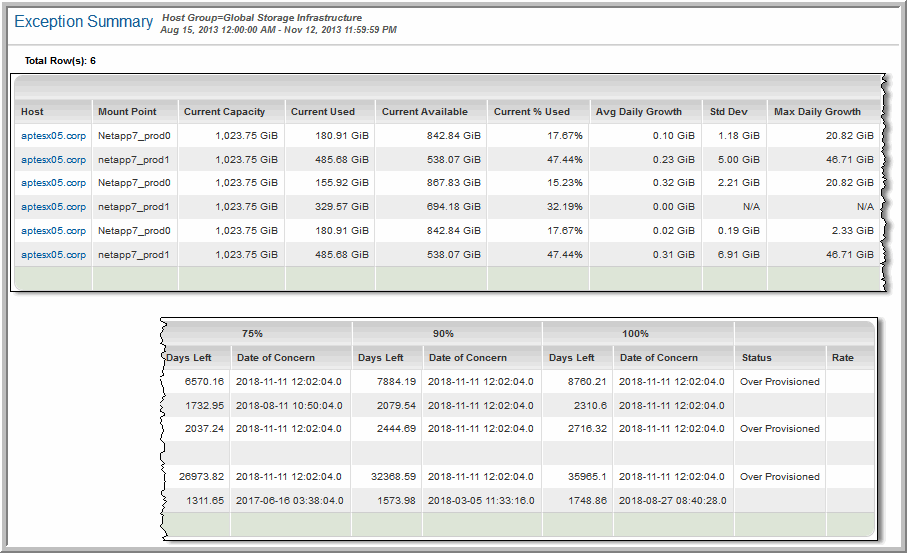Select the Status column header
Viewport: 907px width, 553px height.
[757, 357]
